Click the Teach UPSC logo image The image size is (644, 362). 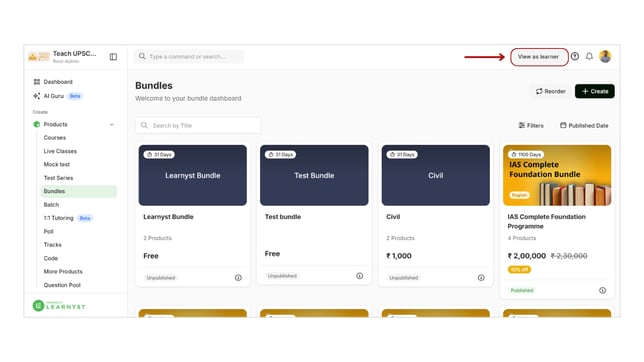[39, 57]
